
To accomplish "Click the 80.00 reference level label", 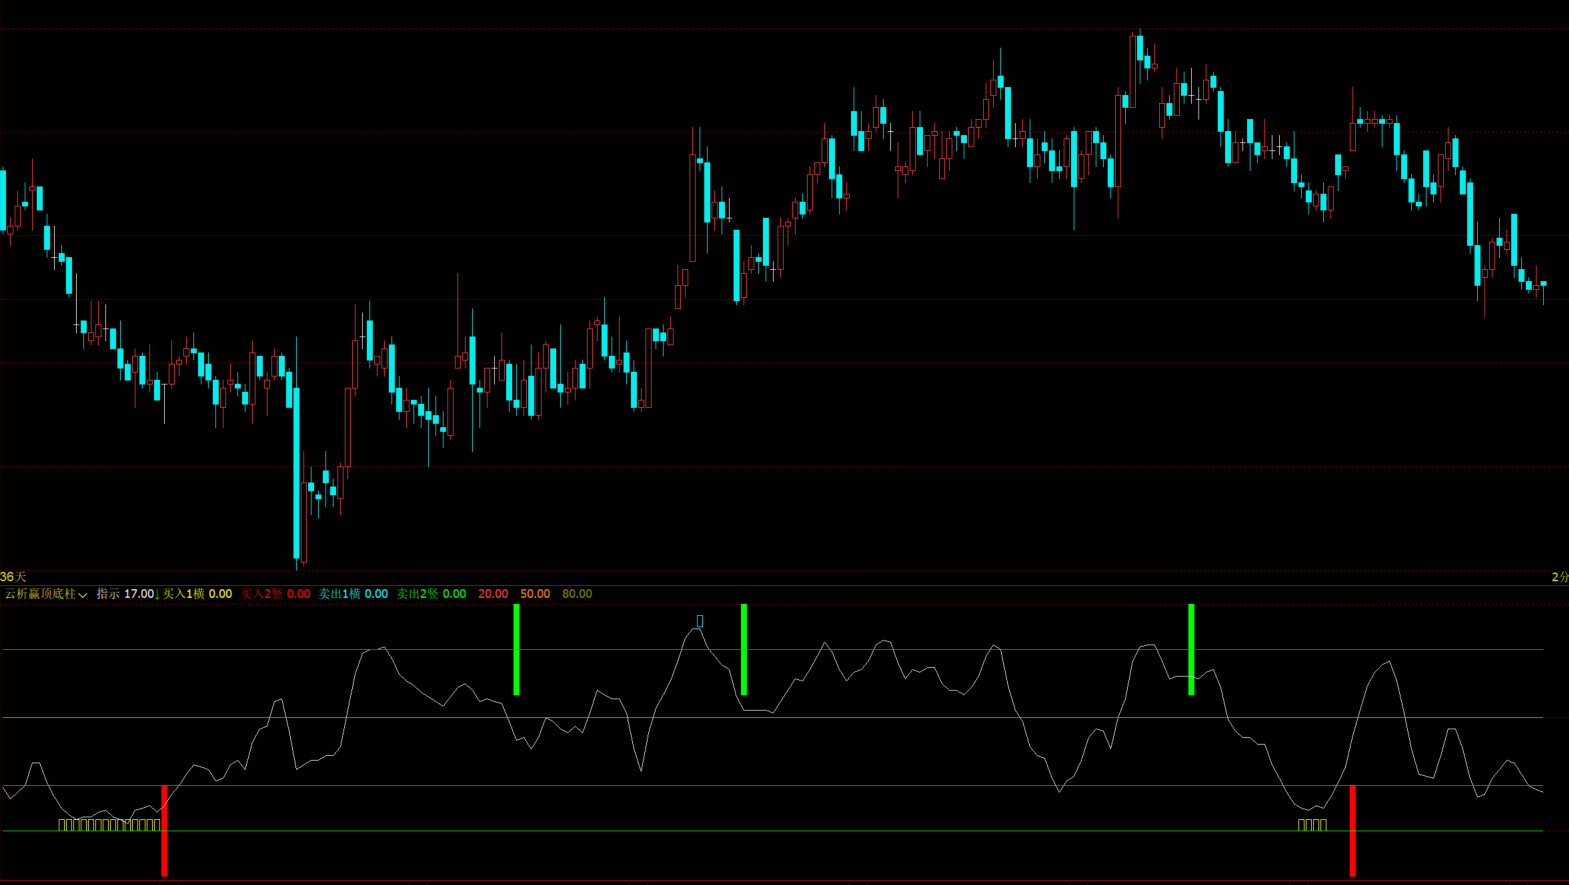I will [577, 594].
